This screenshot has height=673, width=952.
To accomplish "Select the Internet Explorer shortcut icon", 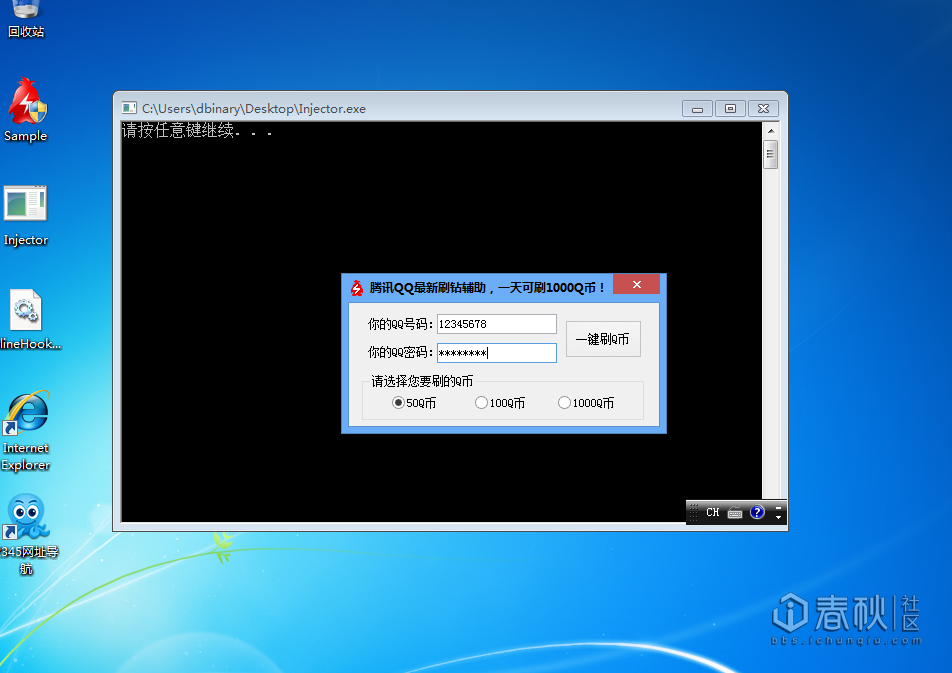I will click(x=26, y=431).
